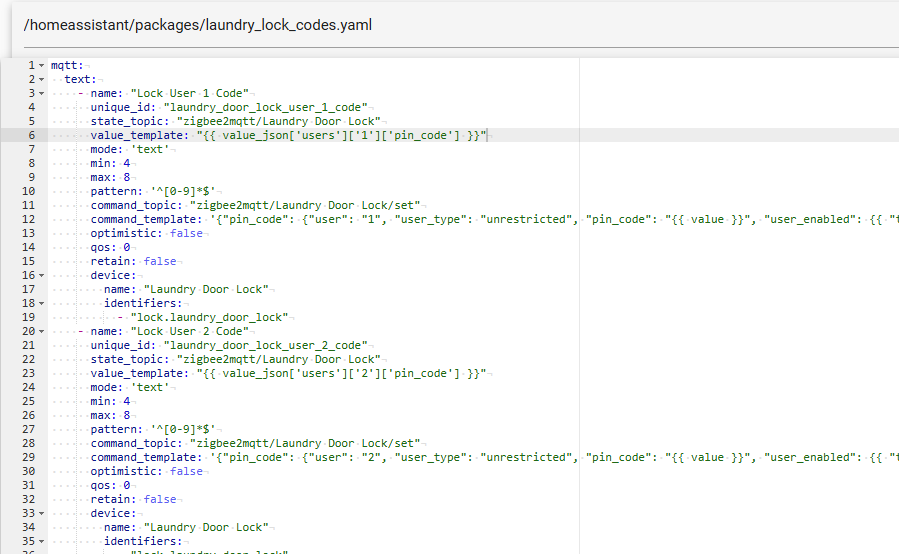Collapse the mqtt block fold arrow on line 1

pos(41,65)
